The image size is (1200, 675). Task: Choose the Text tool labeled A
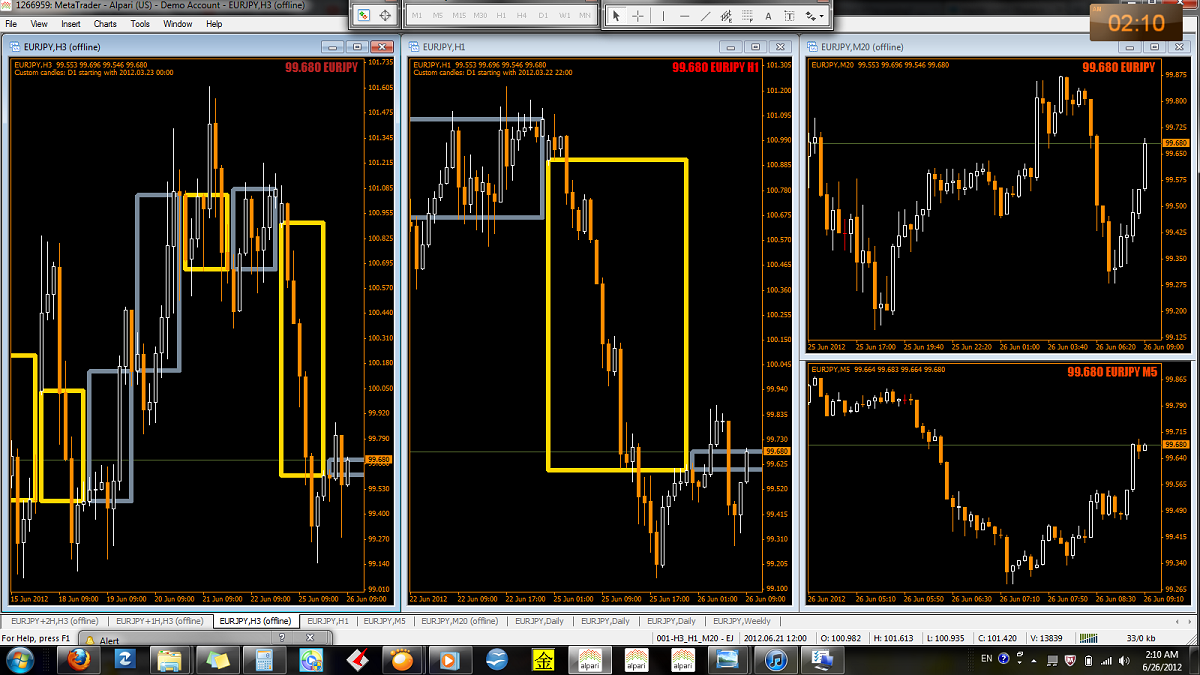pos(768,16)
